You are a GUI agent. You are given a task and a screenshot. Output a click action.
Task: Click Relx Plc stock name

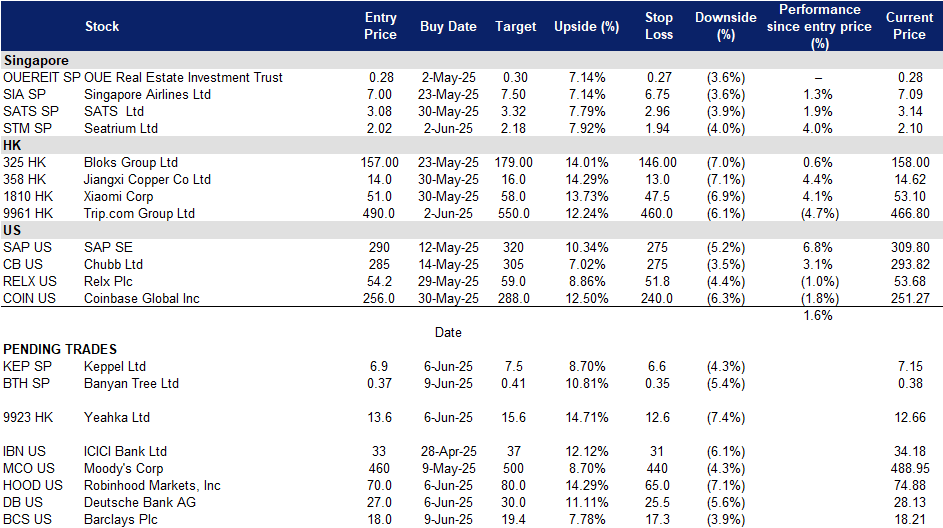[108, 281]
